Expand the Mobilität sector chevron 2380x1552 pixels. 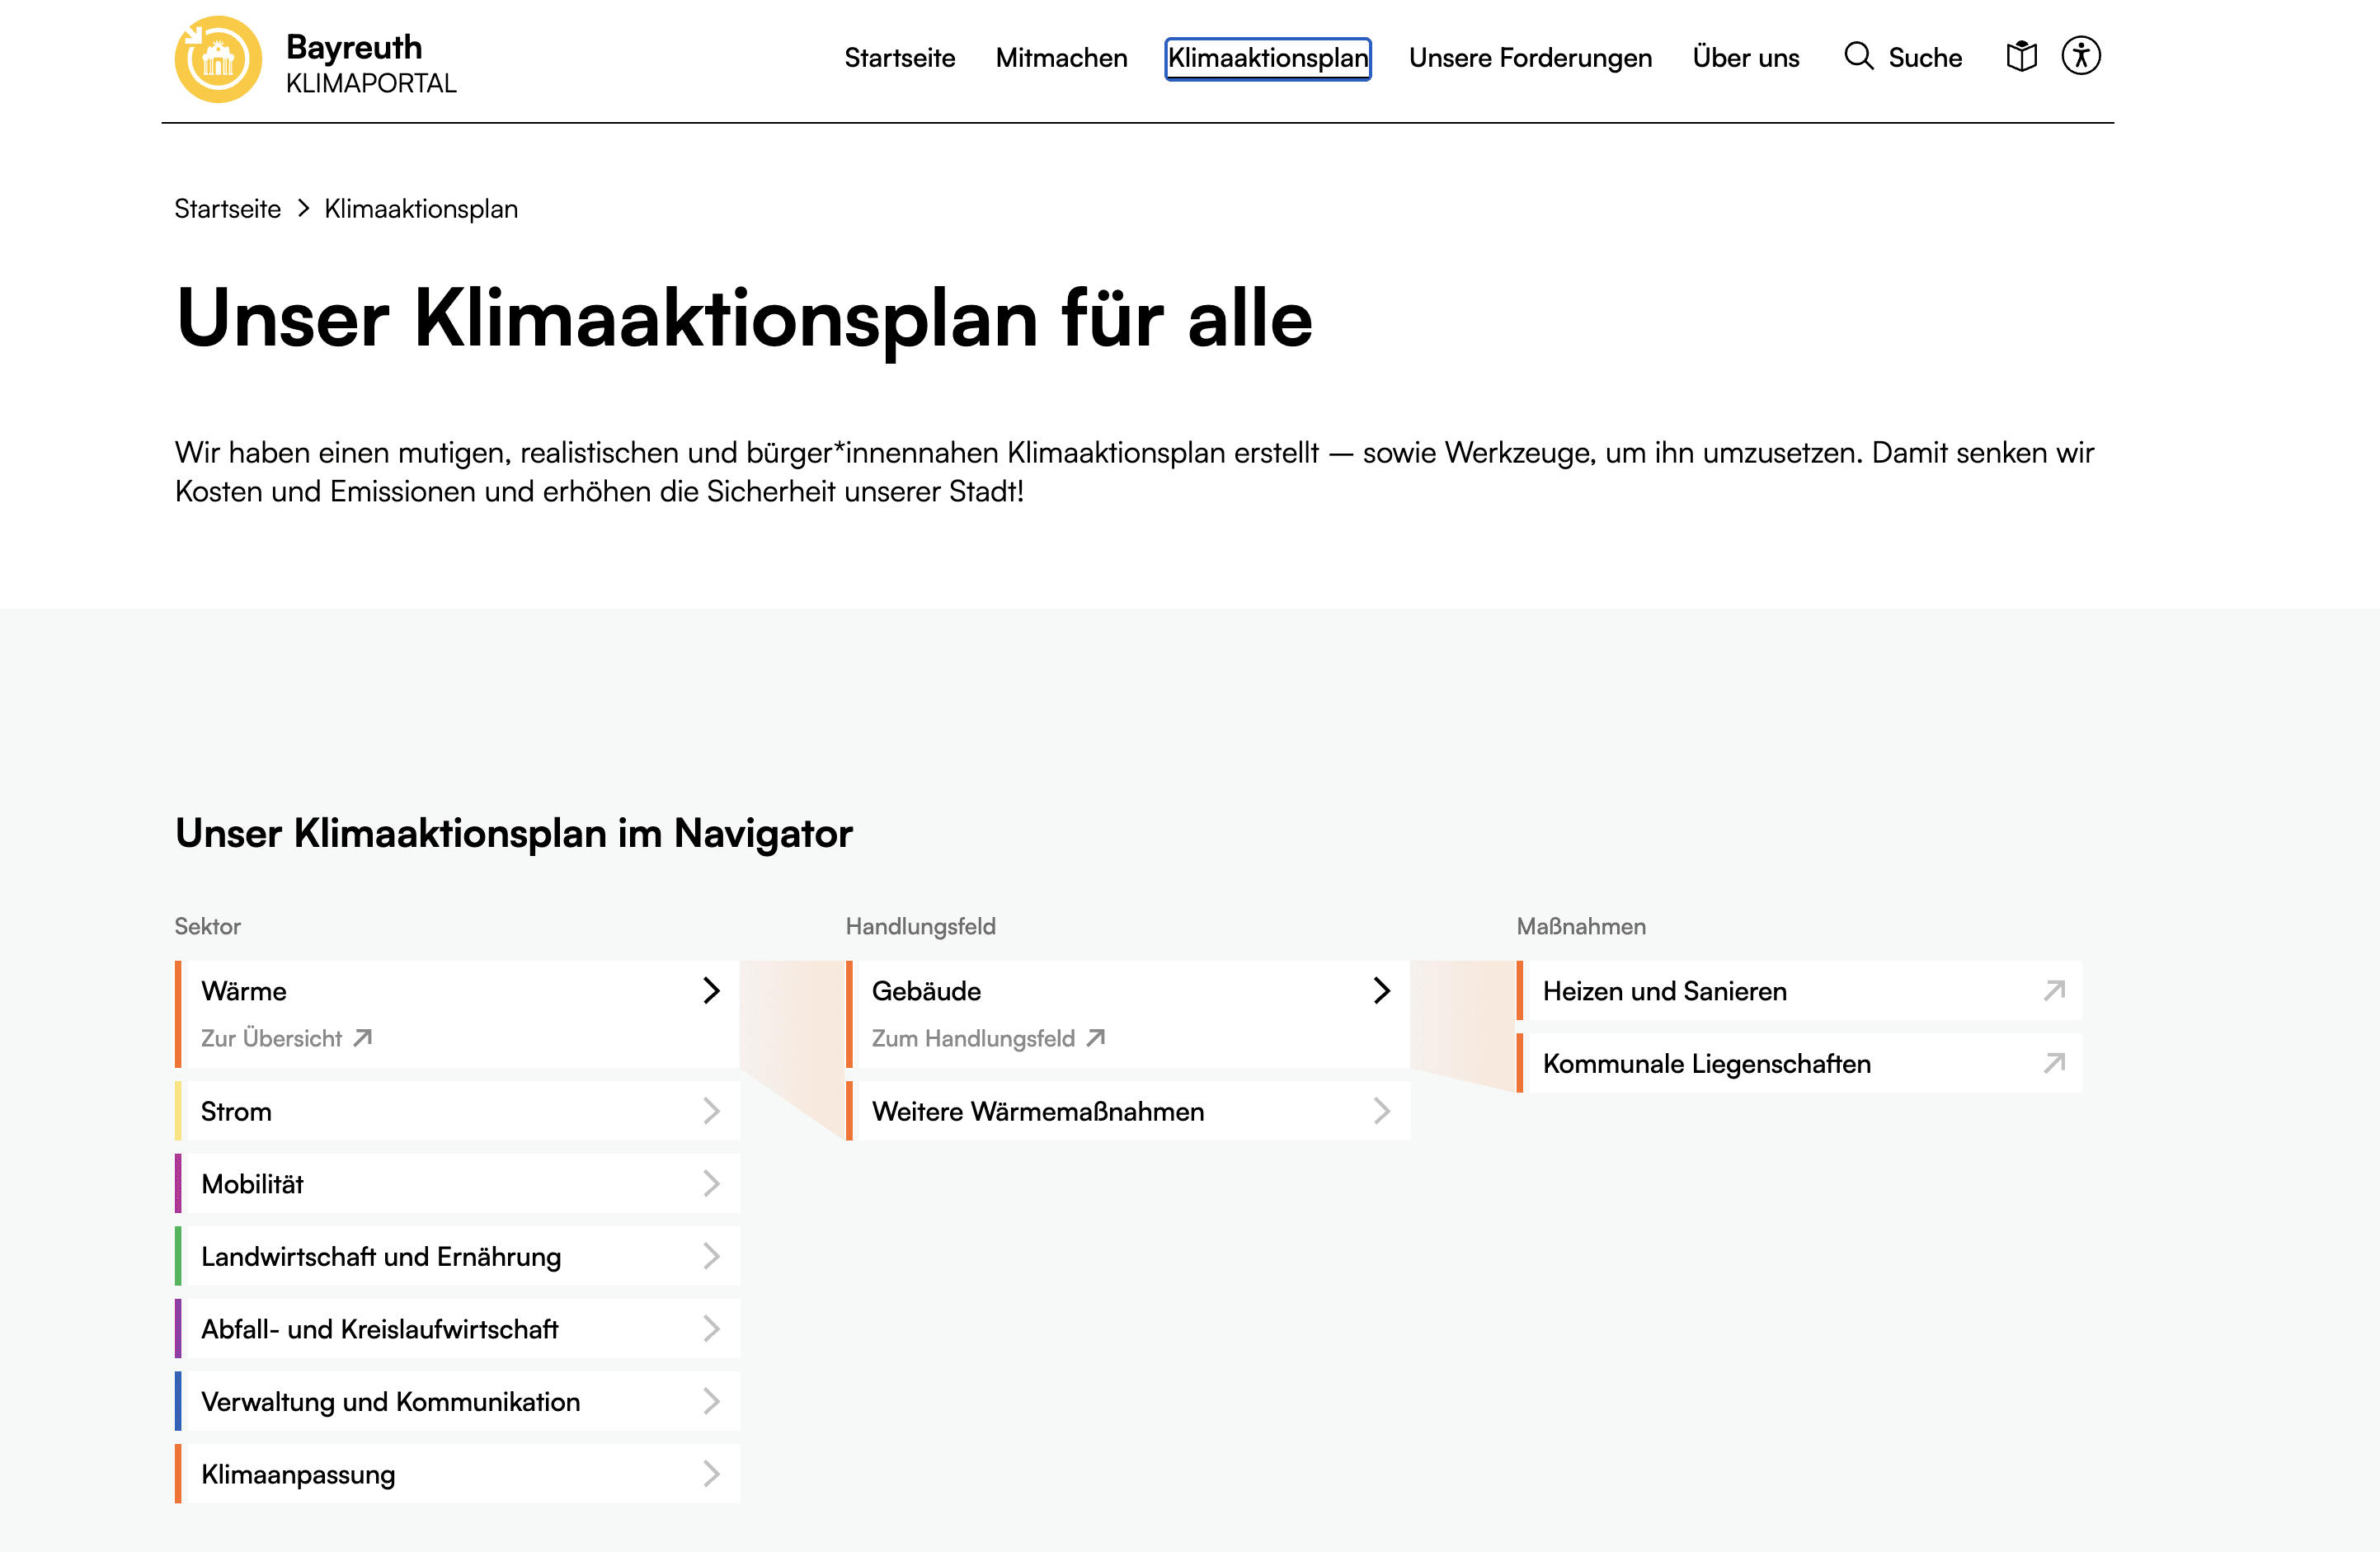coord(711,1184)
